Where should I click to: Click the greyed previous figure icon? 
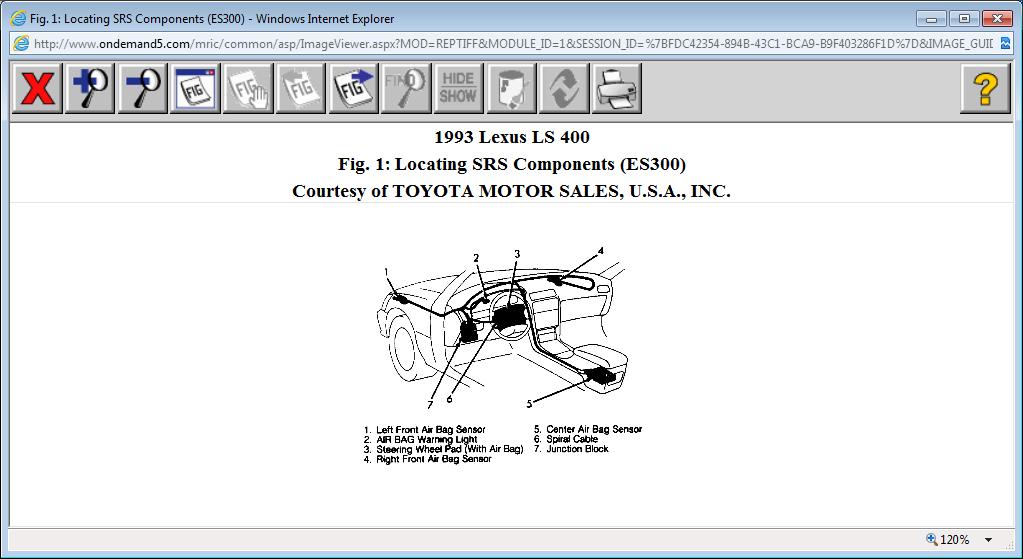coord(301,88)
